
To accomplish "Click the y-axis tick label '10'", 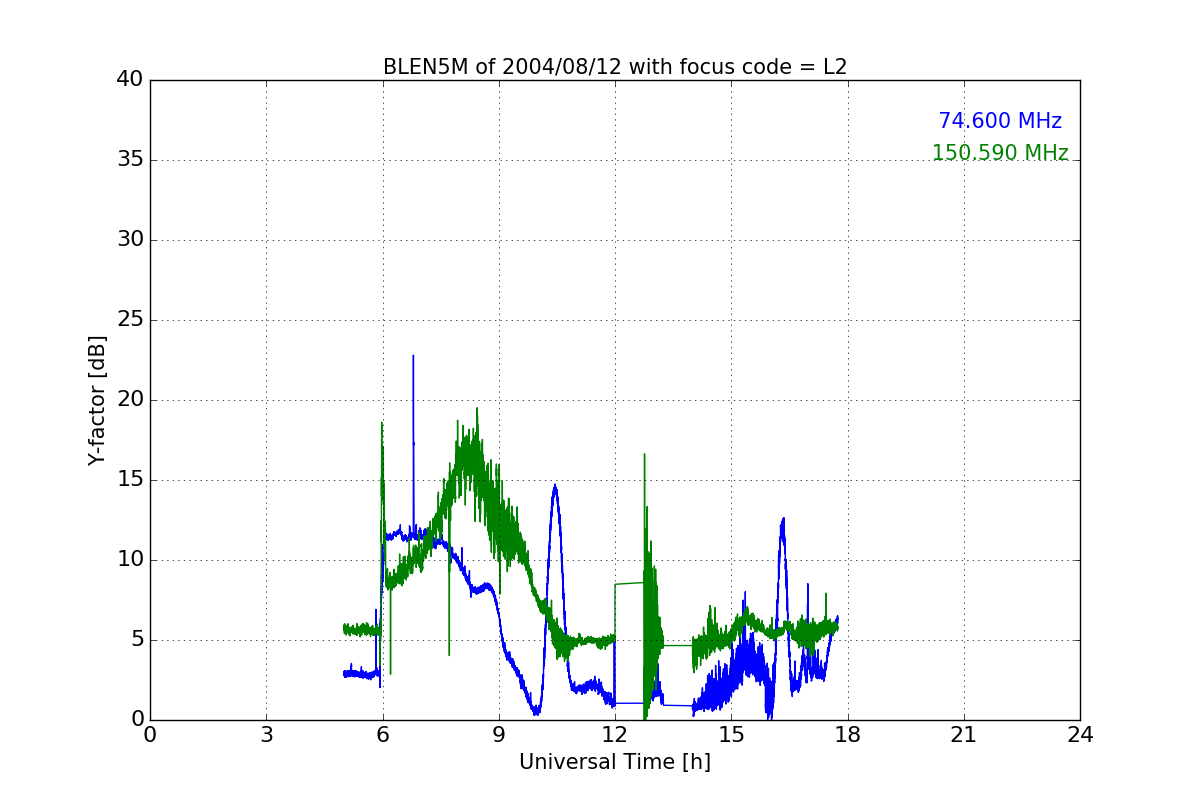I will (x=130, y=560).
